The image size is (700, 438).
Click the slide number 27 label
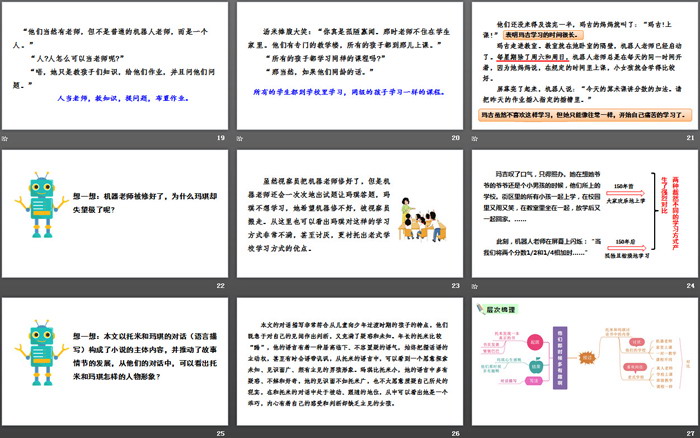[x=687, y=432]
